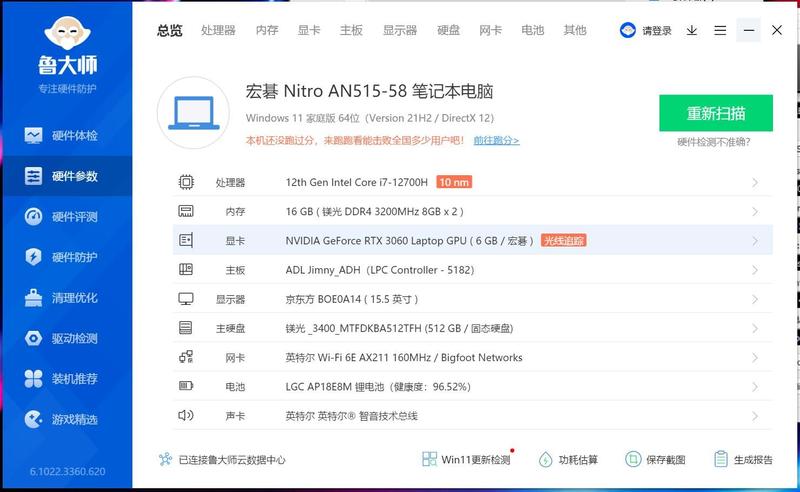The width and height of the screenshot is (800, 492).
Task: Expand the 主硬盘 row chevron
Action: coord(755,328)
